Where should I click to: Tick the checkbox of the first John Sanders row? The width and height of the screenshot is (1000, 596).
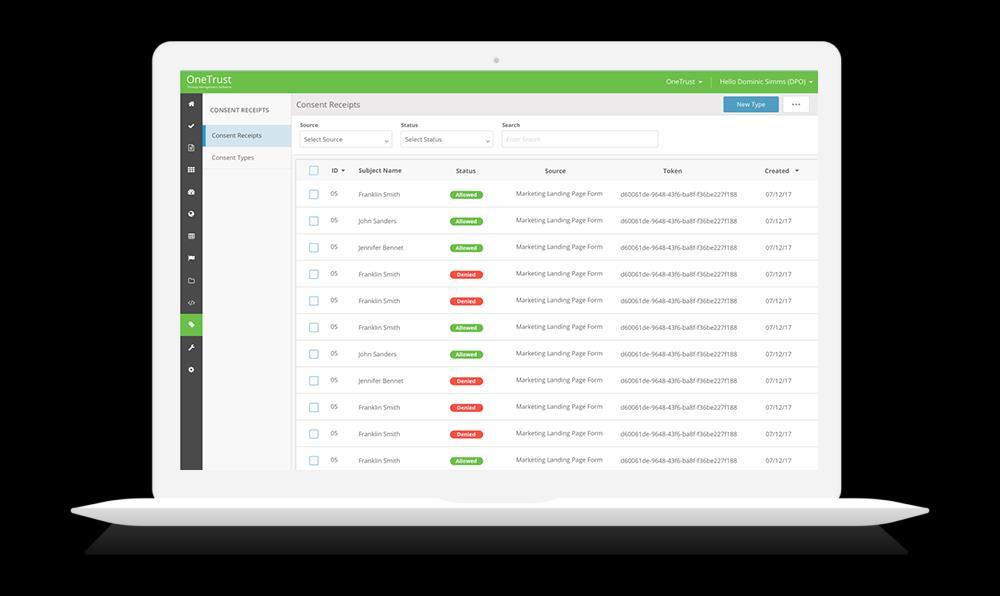point(314,221)
